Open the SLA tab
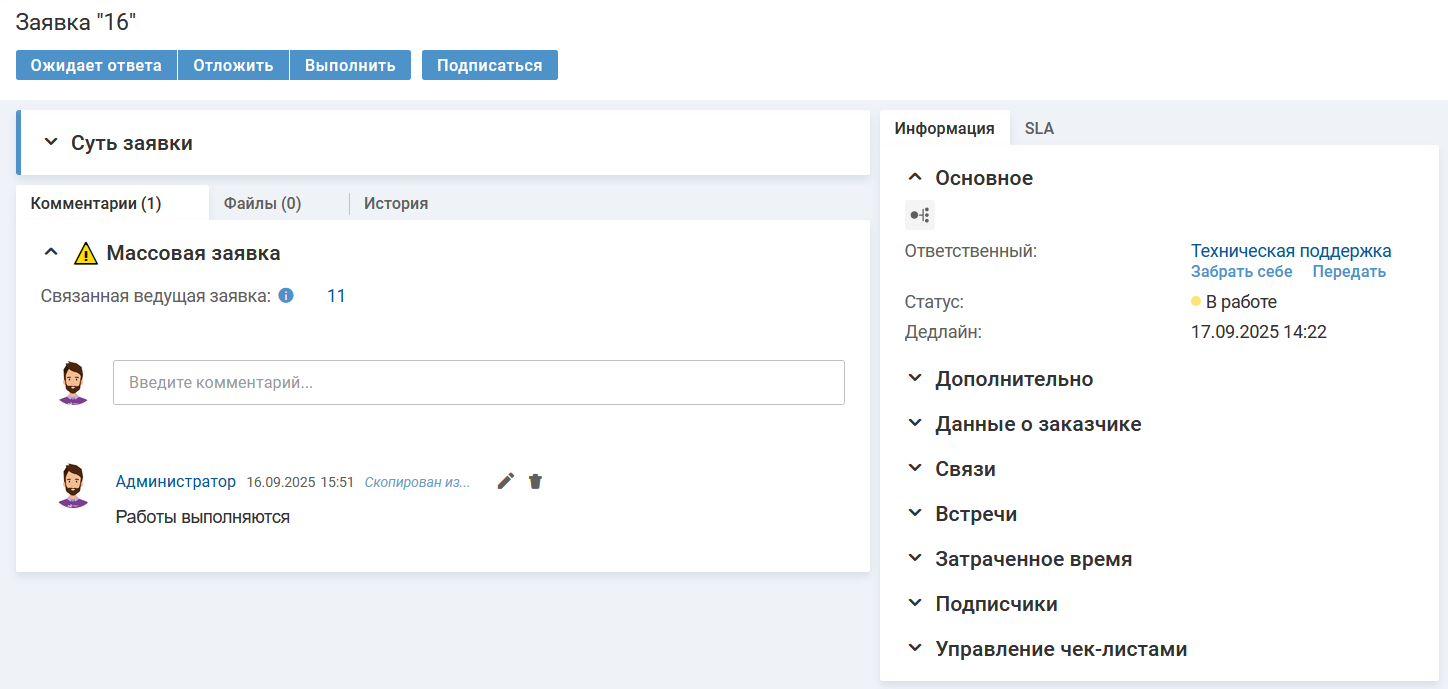Screen dimensions: 1448x689 [1039, 128]
